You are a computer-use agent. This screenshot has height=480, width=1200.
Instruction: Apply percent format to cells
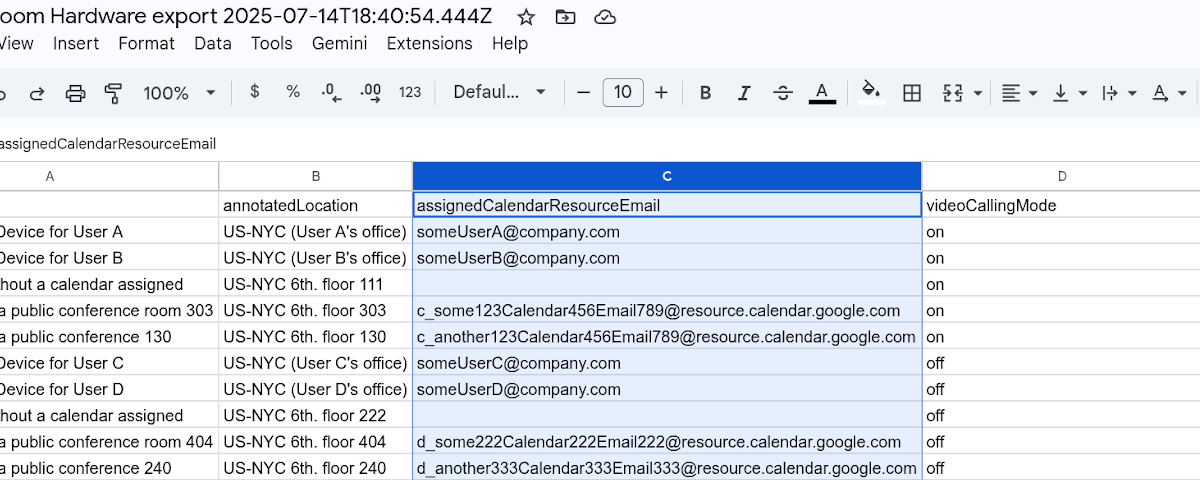coord(293,92)
